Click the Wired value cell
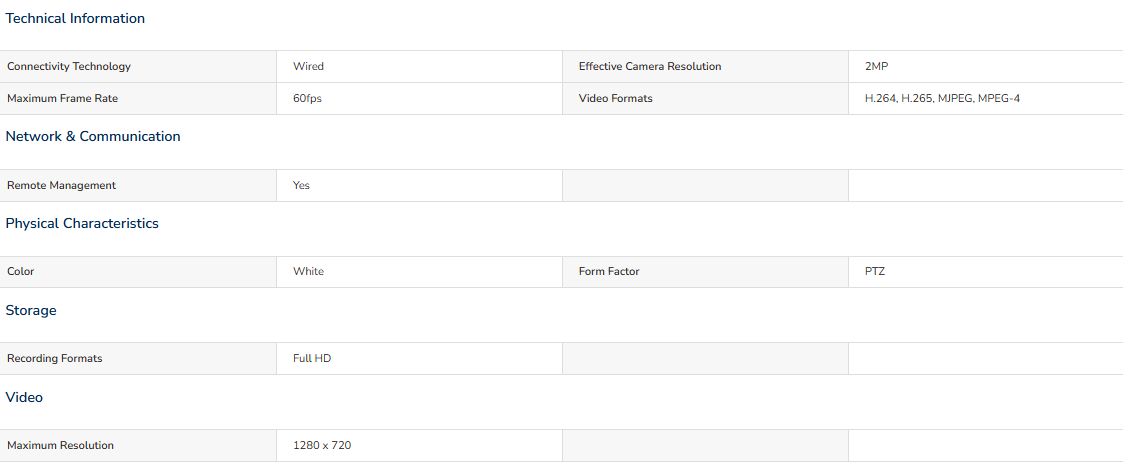Screen dimensions: 1123x468 pyautogui.click(x=420, y=67)
